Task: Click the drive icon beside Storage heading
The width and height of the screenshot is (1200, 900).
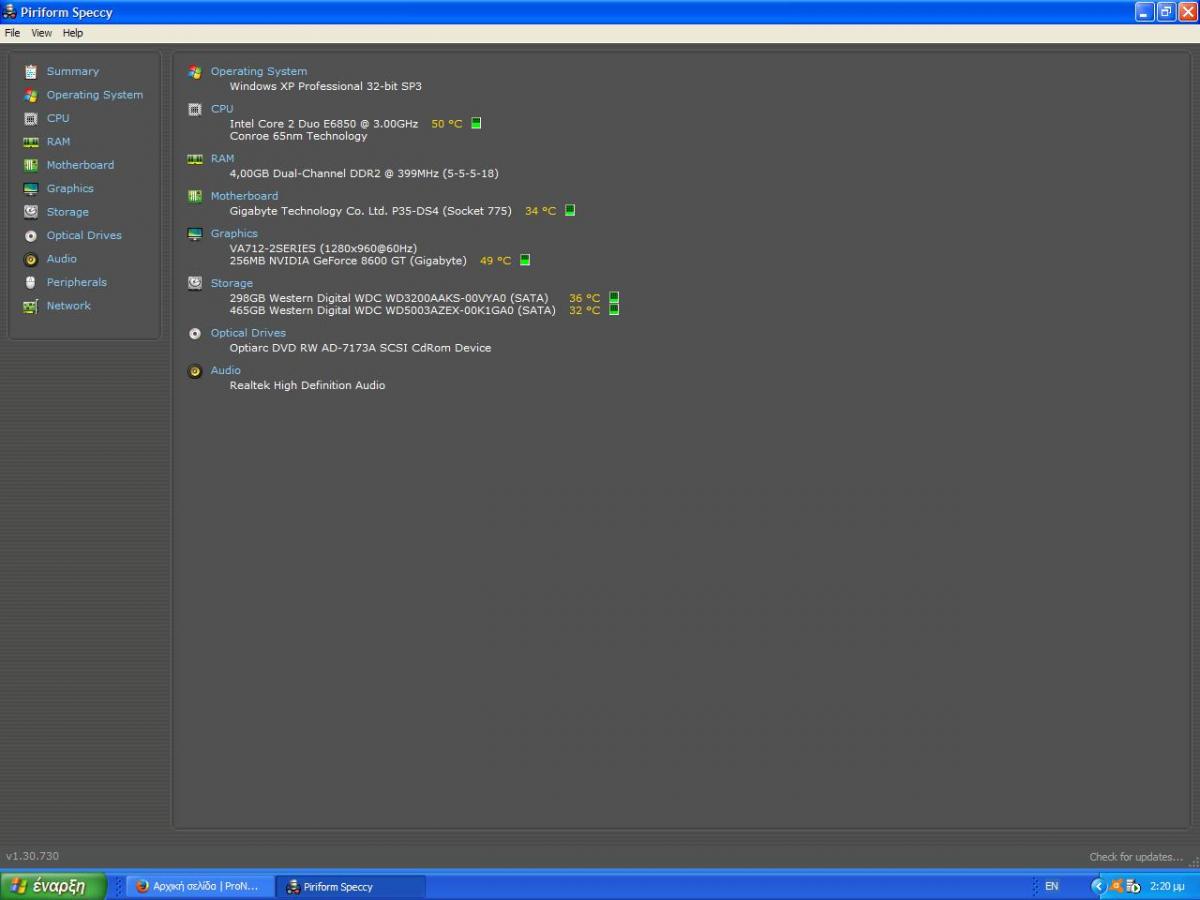Action: coord(195,283)
